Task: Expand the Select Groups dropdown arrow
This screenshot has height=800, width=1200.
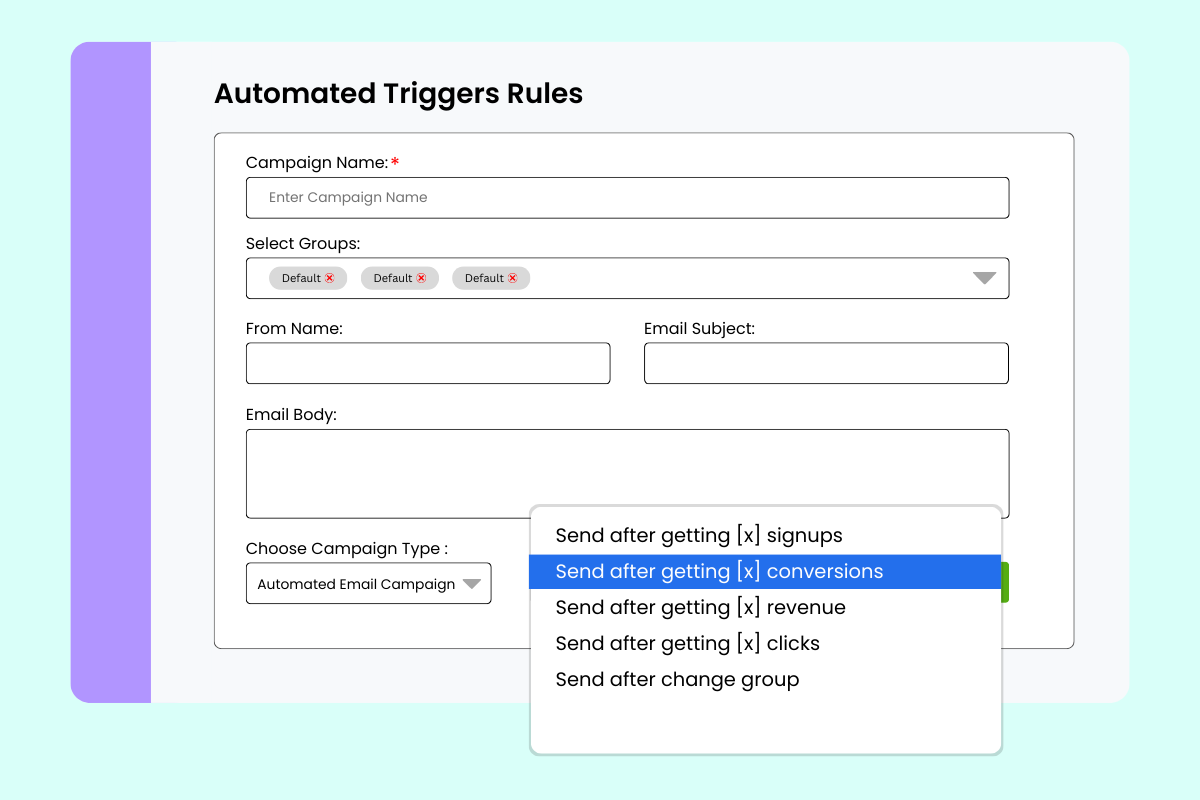Action: click(984, 278)
